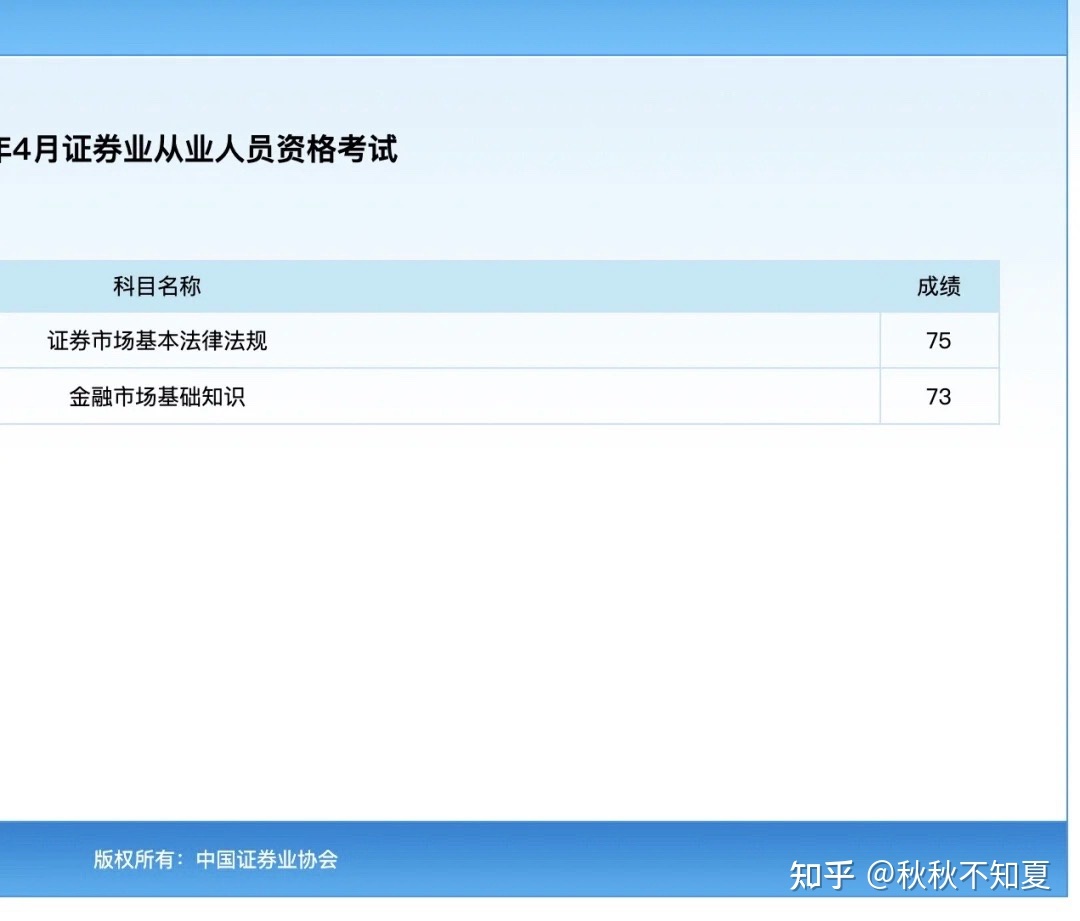Open the 中国证券业协会 footer link
The image size is (1080, 921).
click(269, 860)
